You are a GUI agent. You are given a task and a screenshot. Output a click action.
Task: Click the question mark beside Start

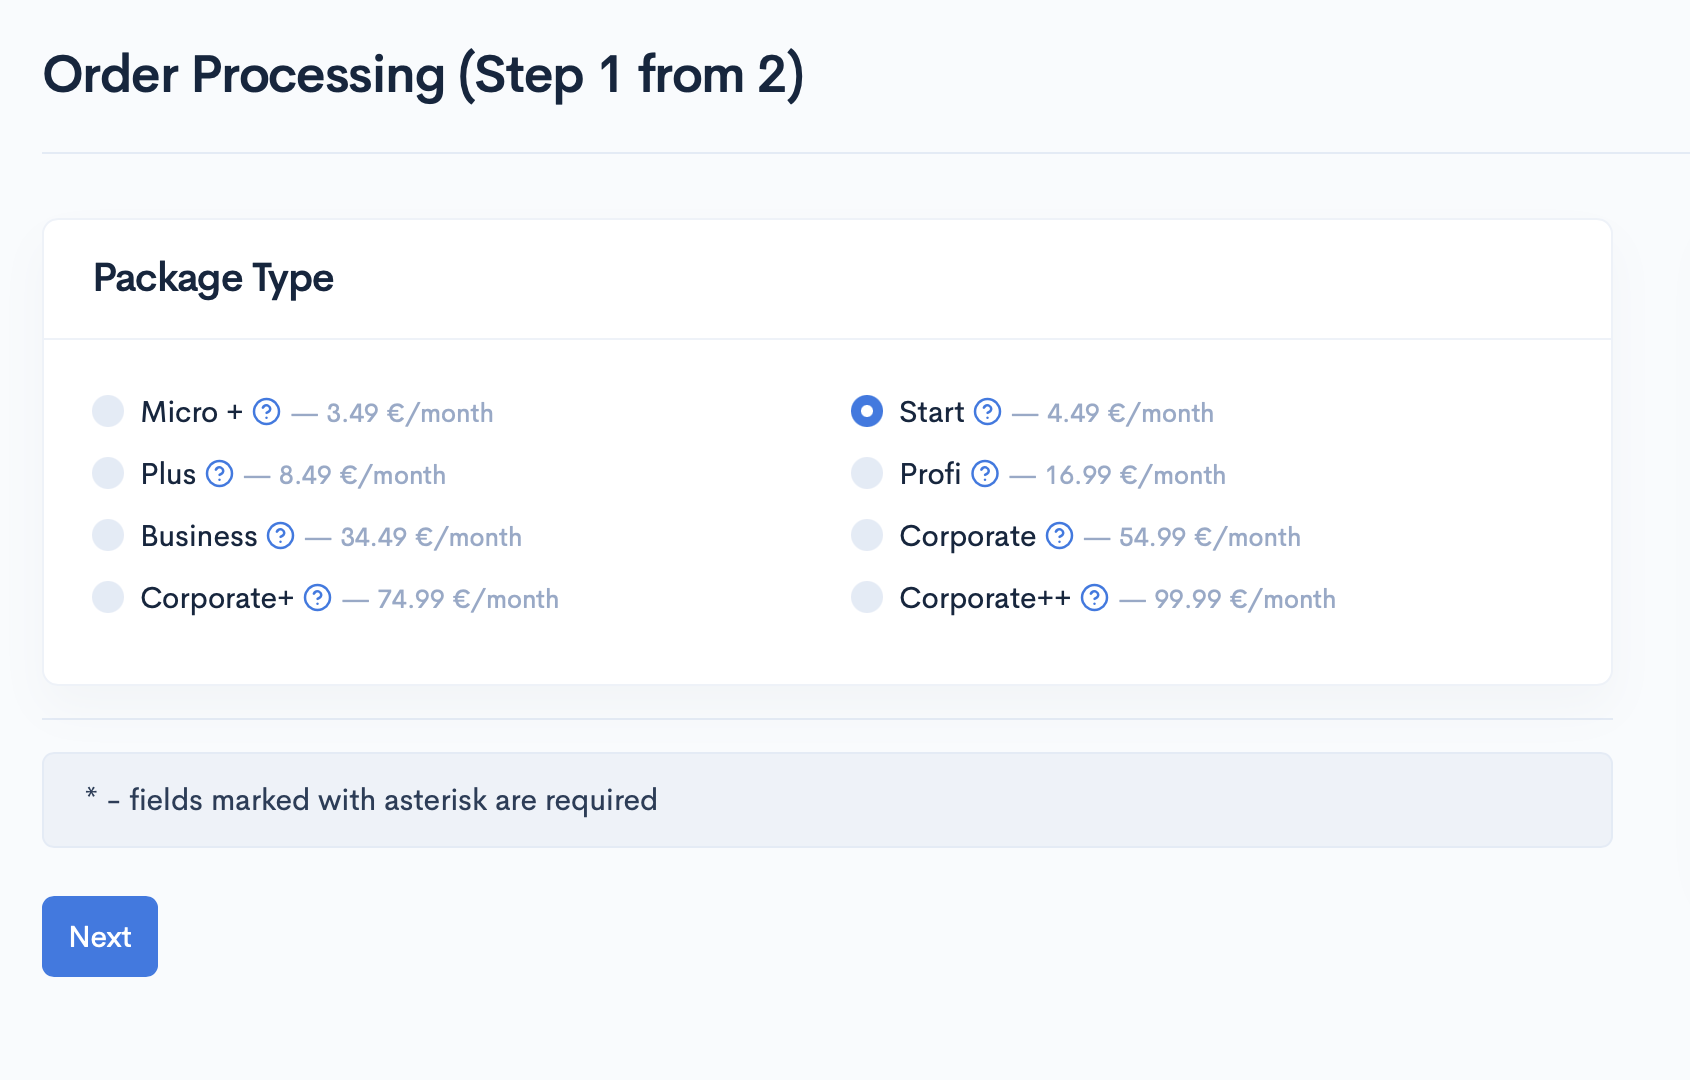(987, 412)
